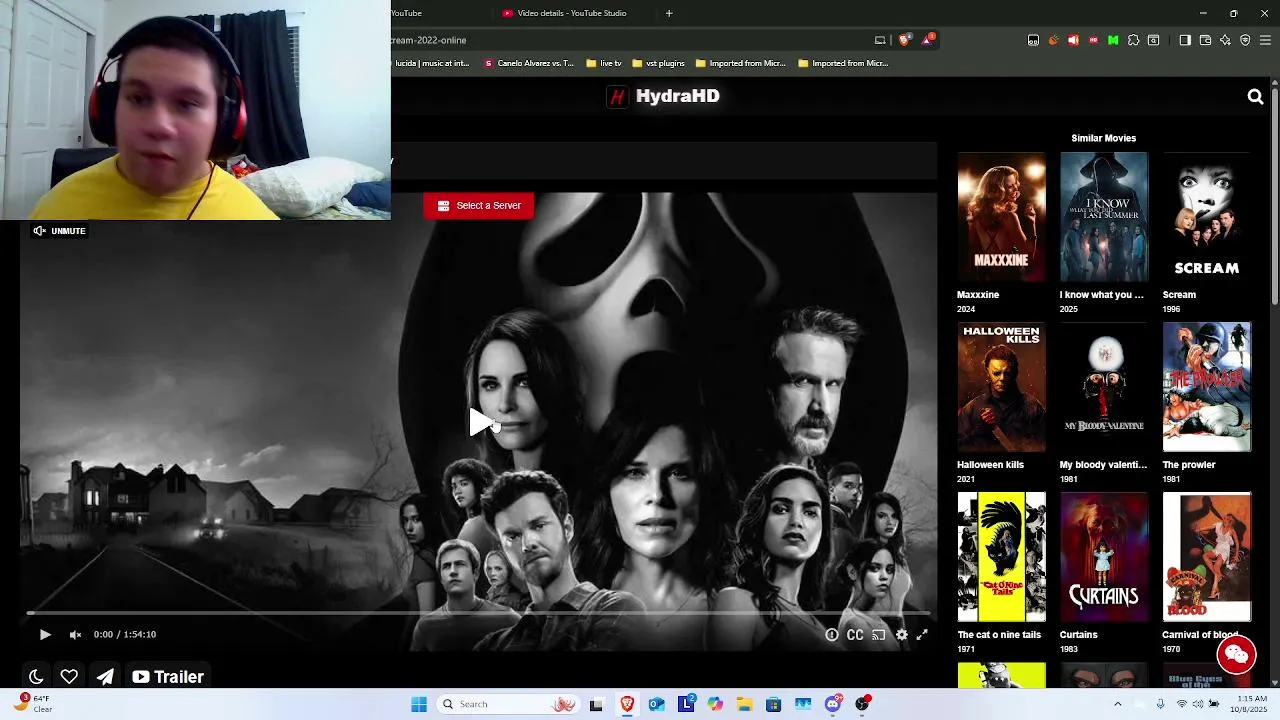1280x720 pixels.
Task: Open Brave Rewards triangle icon
Action: [929, 40]
